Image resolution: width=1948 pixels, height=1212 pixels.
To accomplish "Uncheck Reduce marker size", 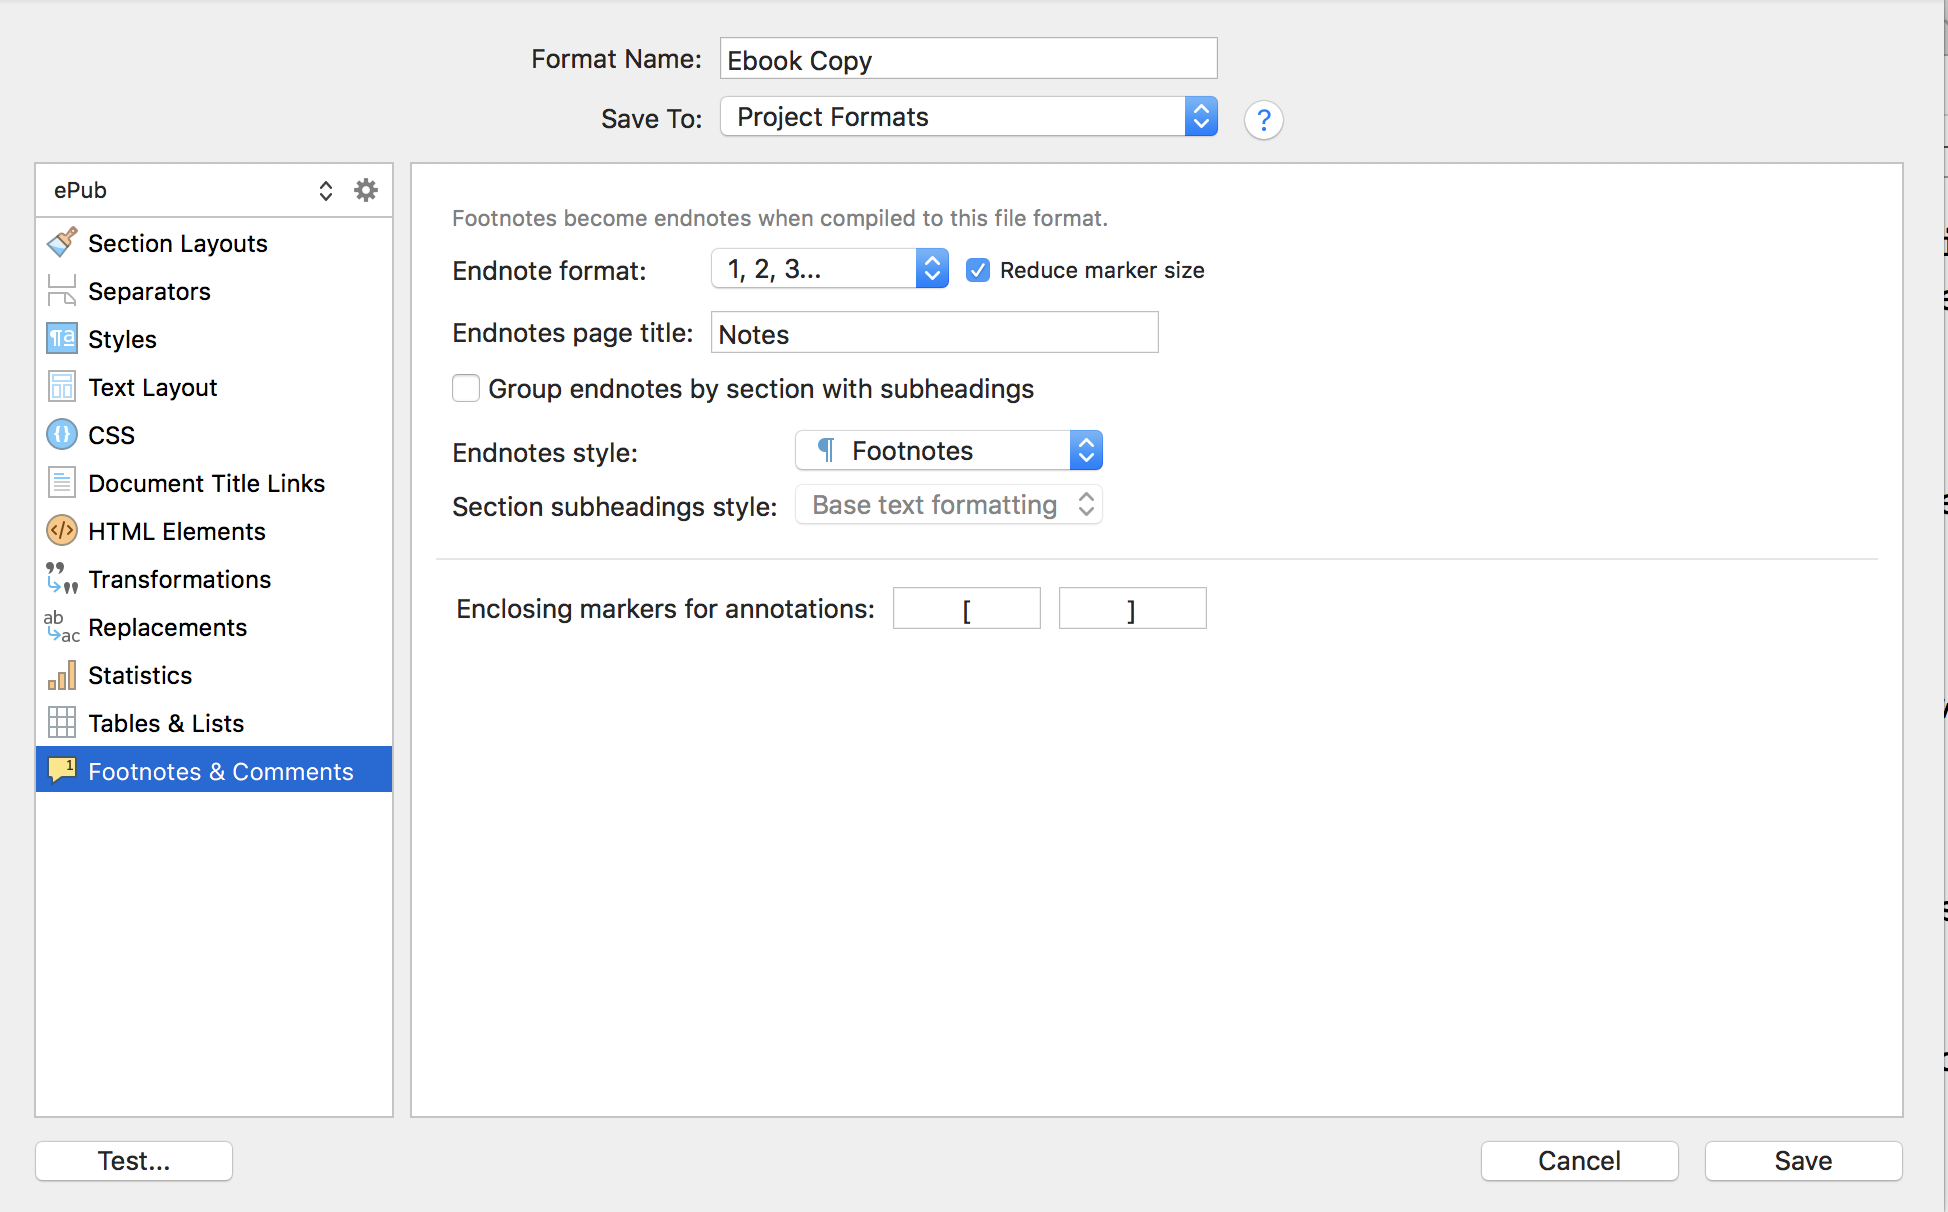I will (978, 270).
